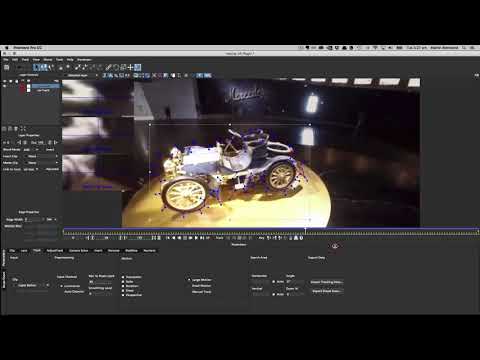
Task: Click Export Tracking Data button
Action: (327, 282)
